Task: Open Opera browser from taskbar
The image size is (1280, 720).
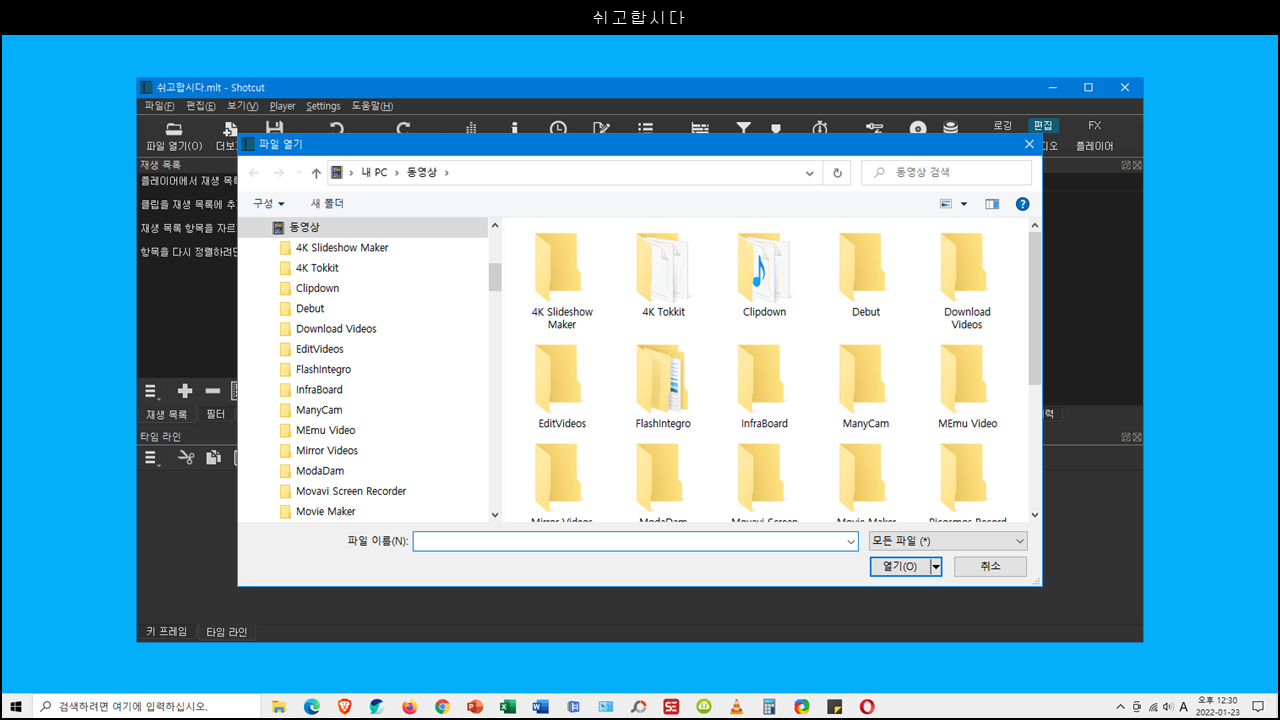Action: (867, 706)
